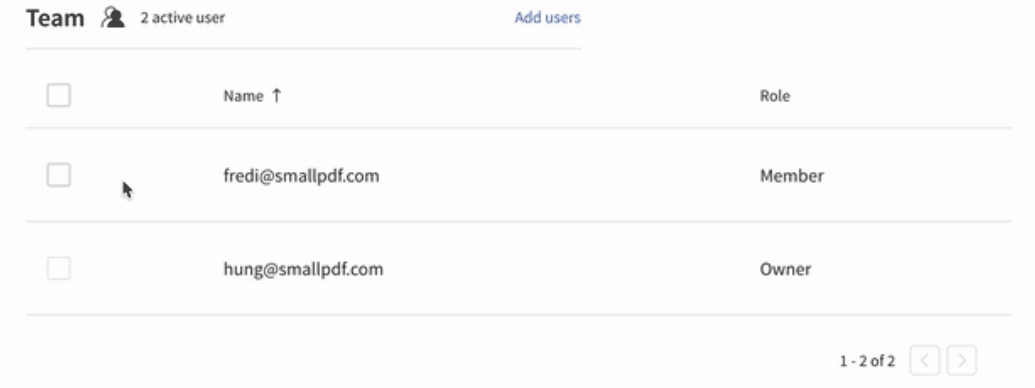Tick the select-all checkbox in header row
This screenshot has height=388, width=1035.
pyautogui.click(x=59, y=95)
